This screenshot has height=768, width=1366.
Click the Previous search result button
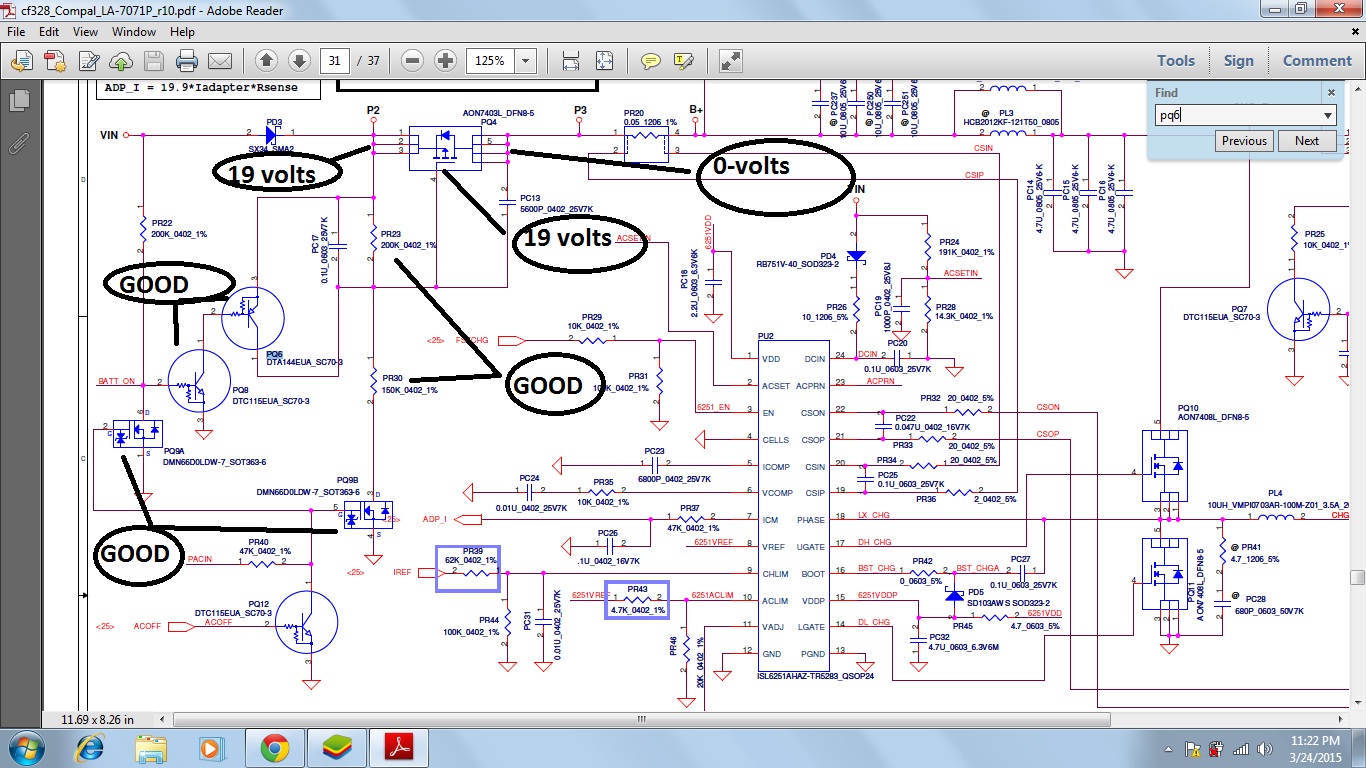[1244, 141]
